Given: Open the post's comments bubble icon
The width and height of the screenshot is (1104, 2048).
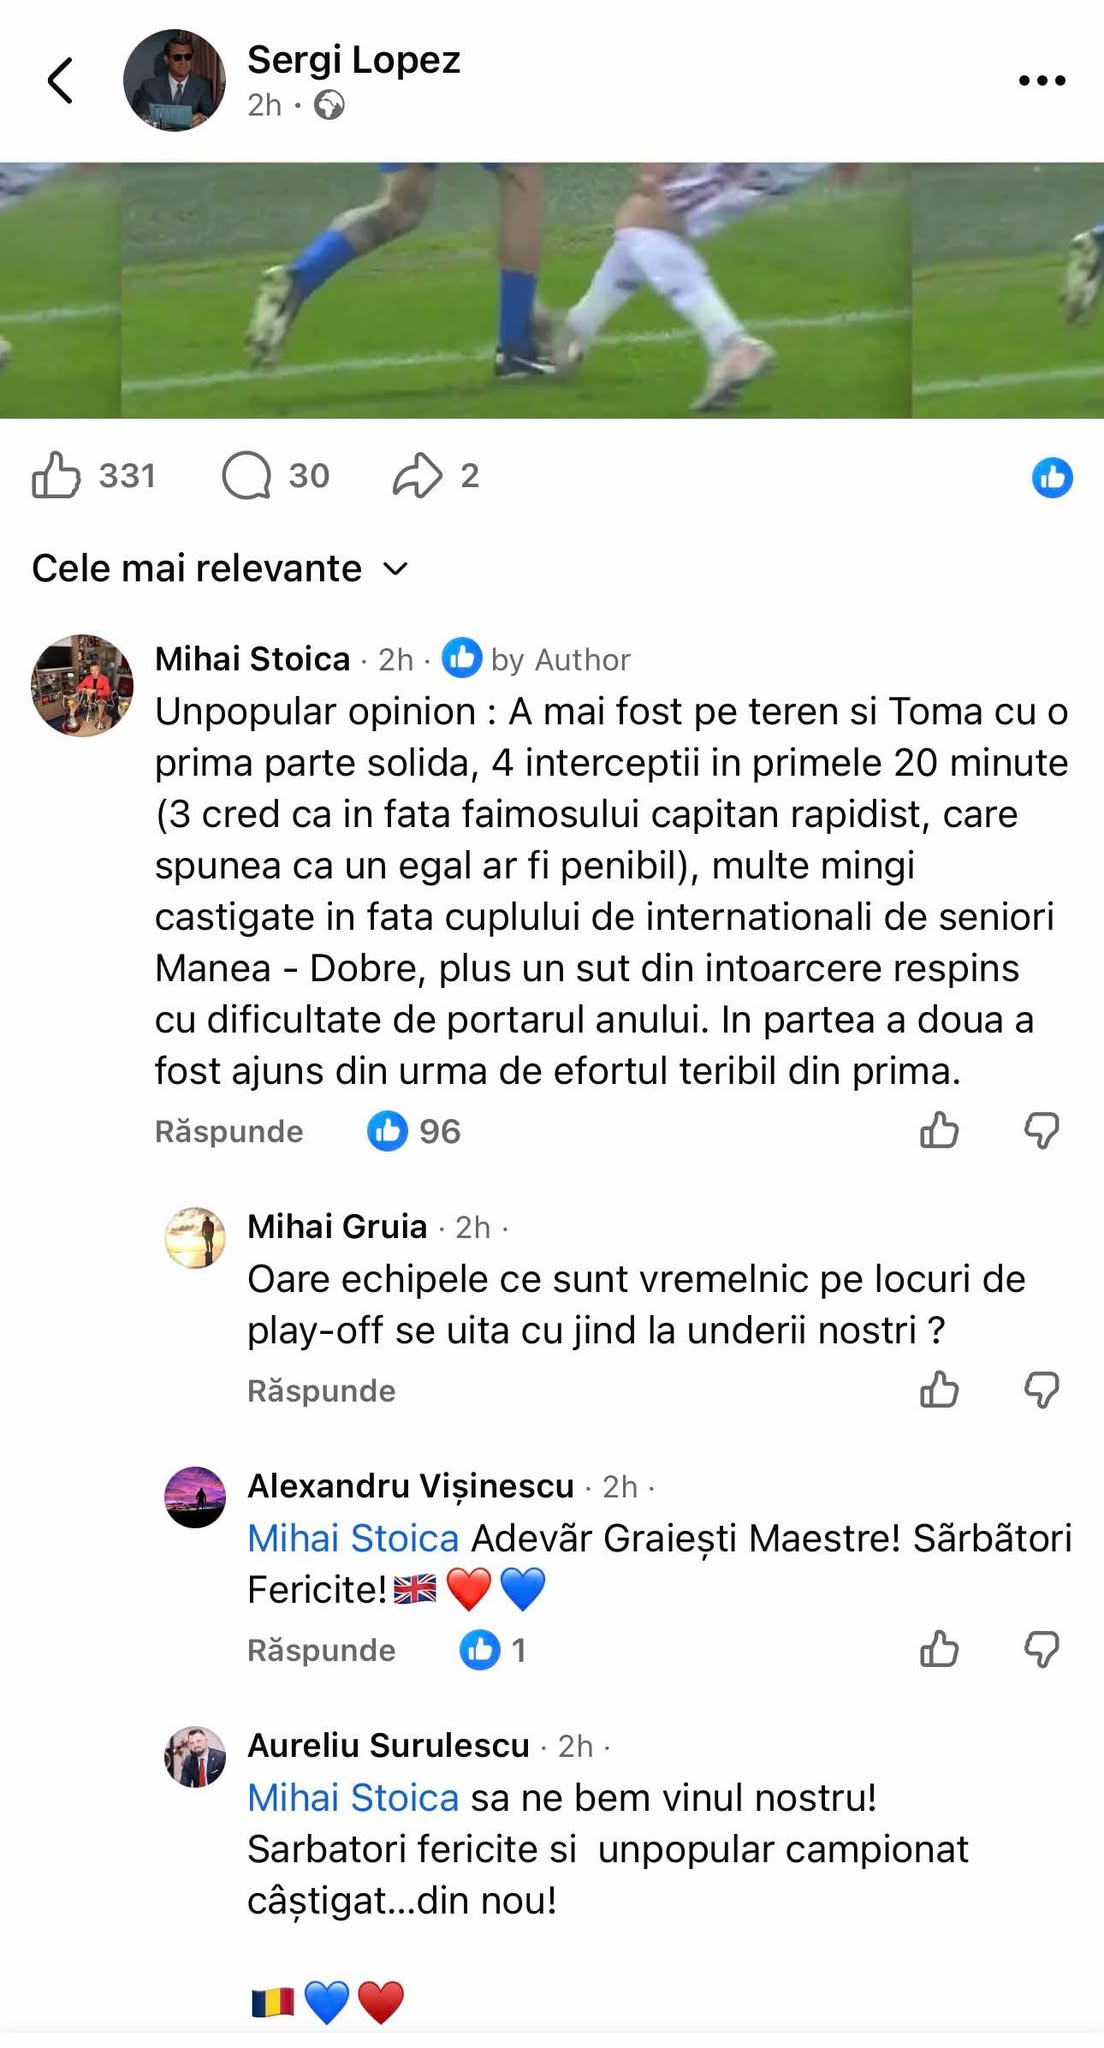Looking at the screenshot, I should tap(247, 475).
